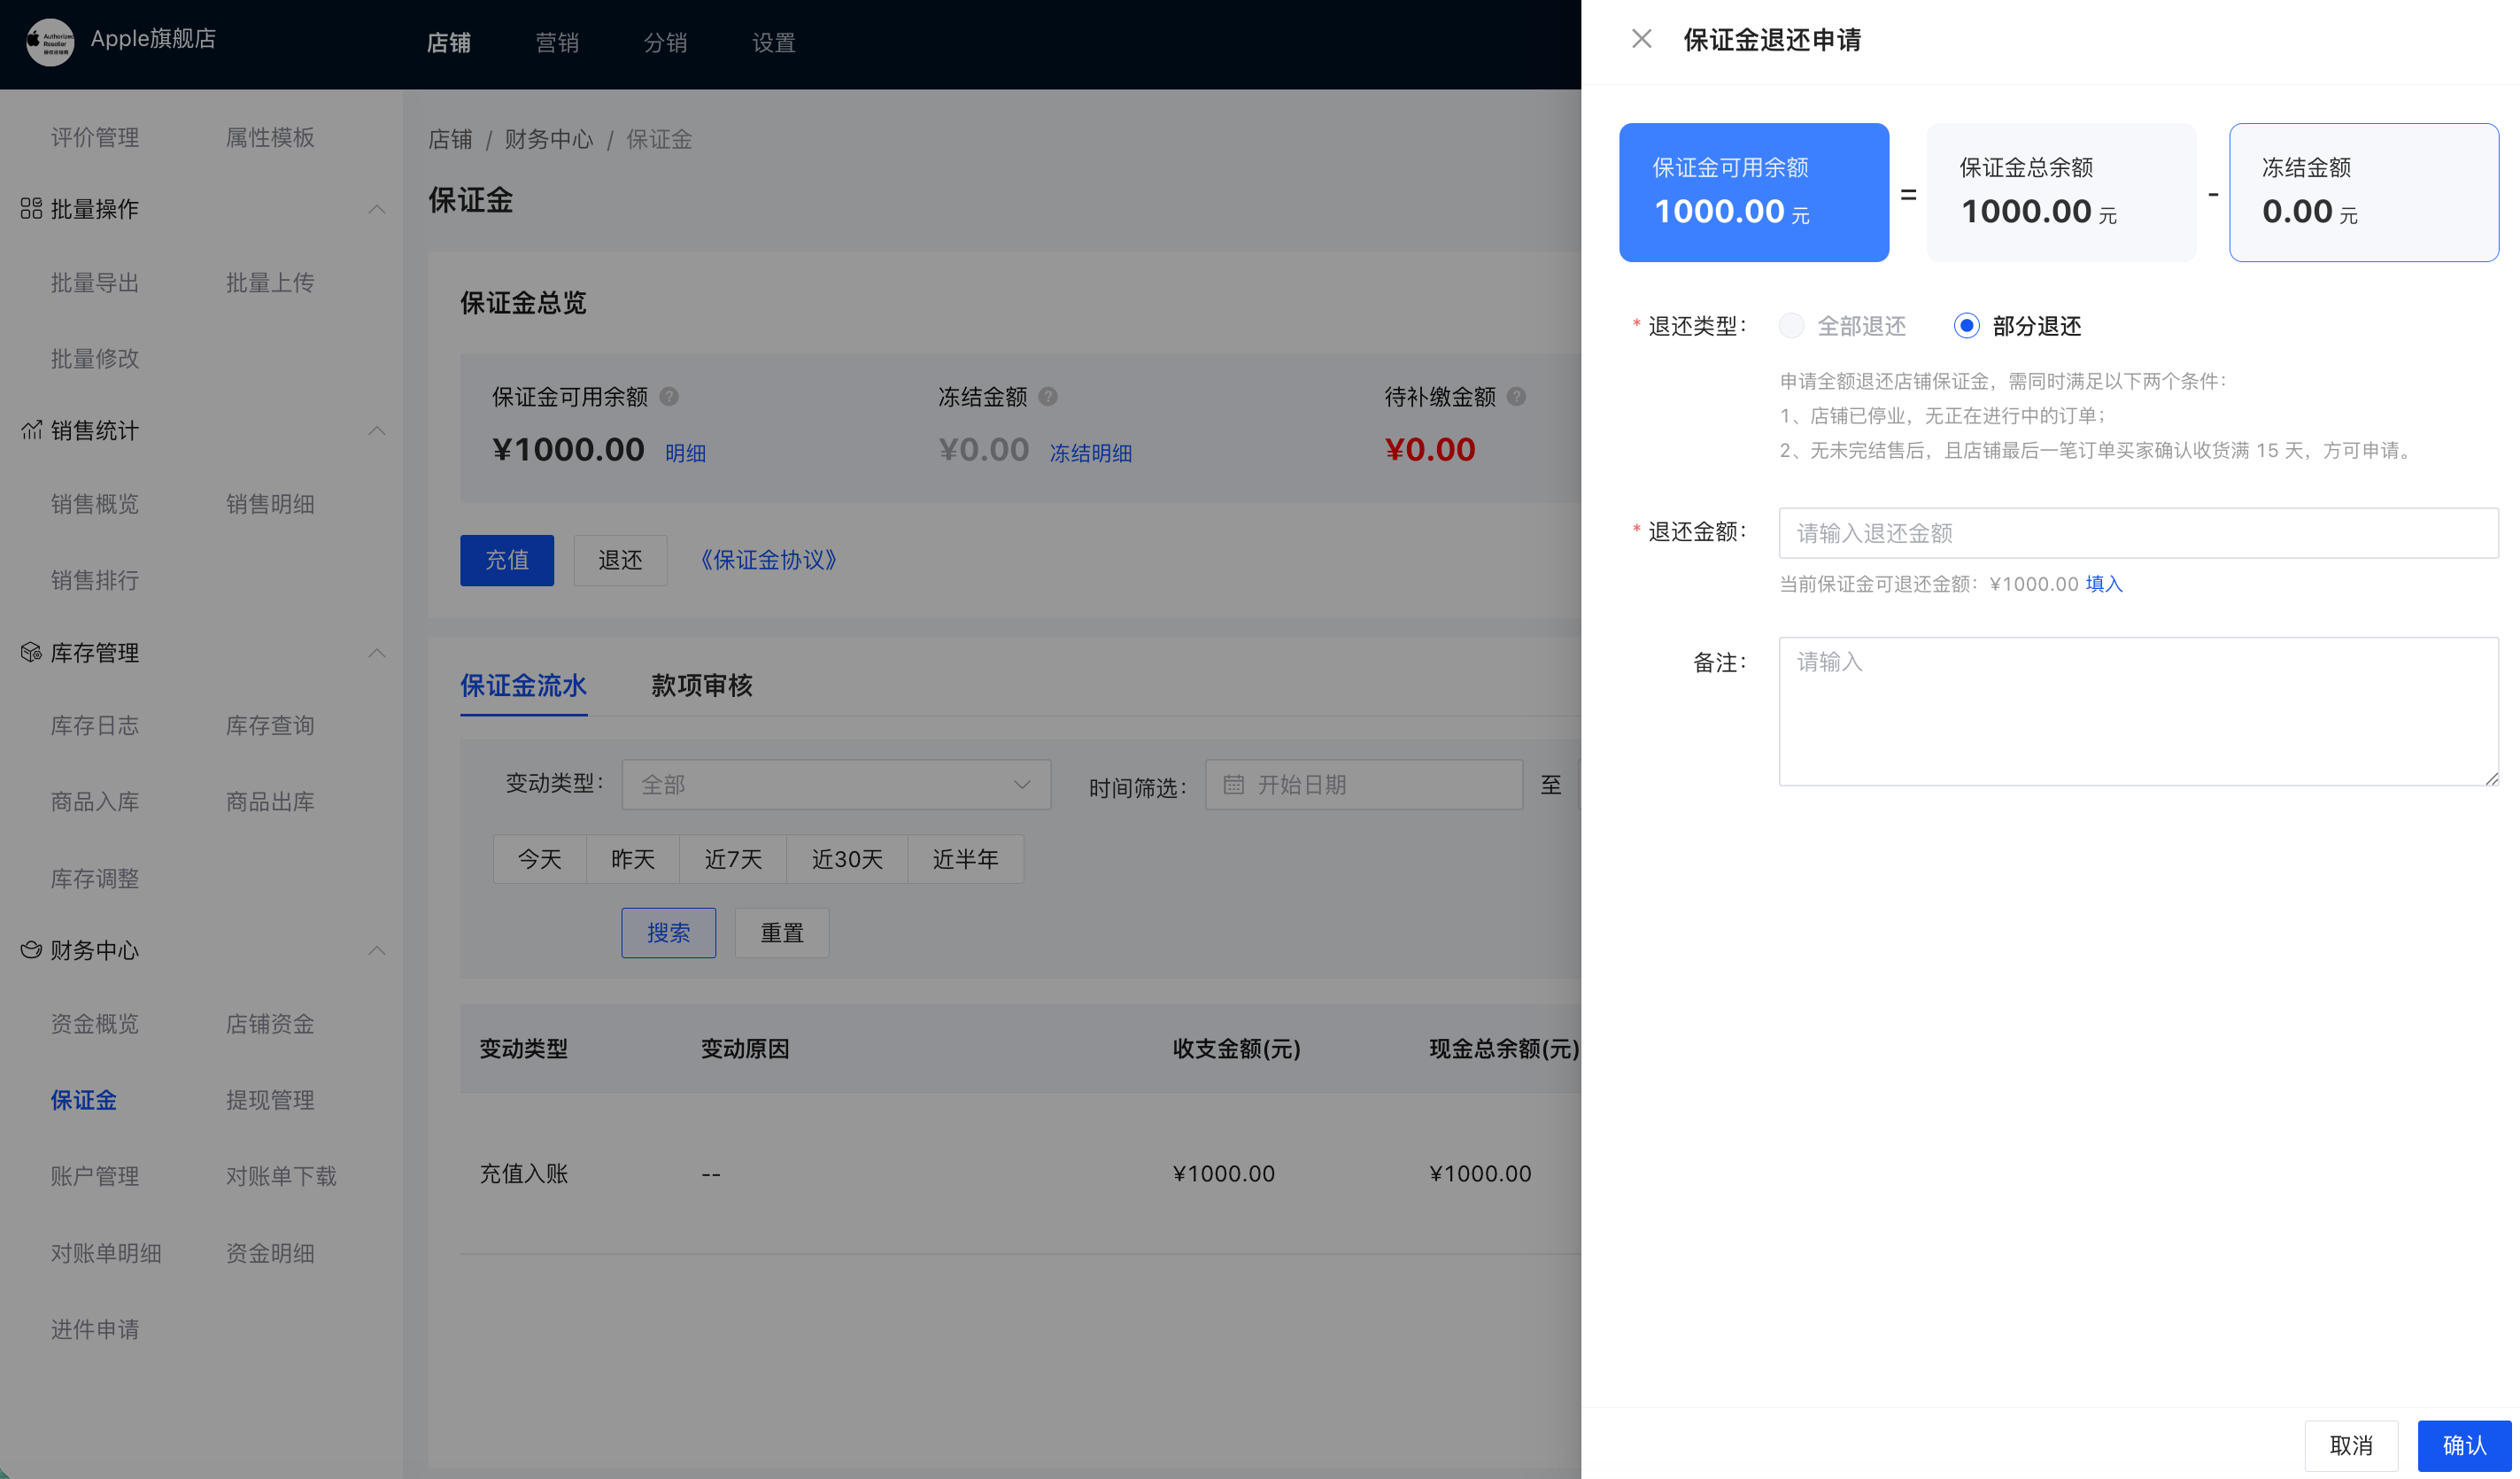The height and width of the screenshot is (1479, 2520).
Task: Click the 库存管理 box icon in sidebar
Action: pyautogui.click(x=31, y=653)
